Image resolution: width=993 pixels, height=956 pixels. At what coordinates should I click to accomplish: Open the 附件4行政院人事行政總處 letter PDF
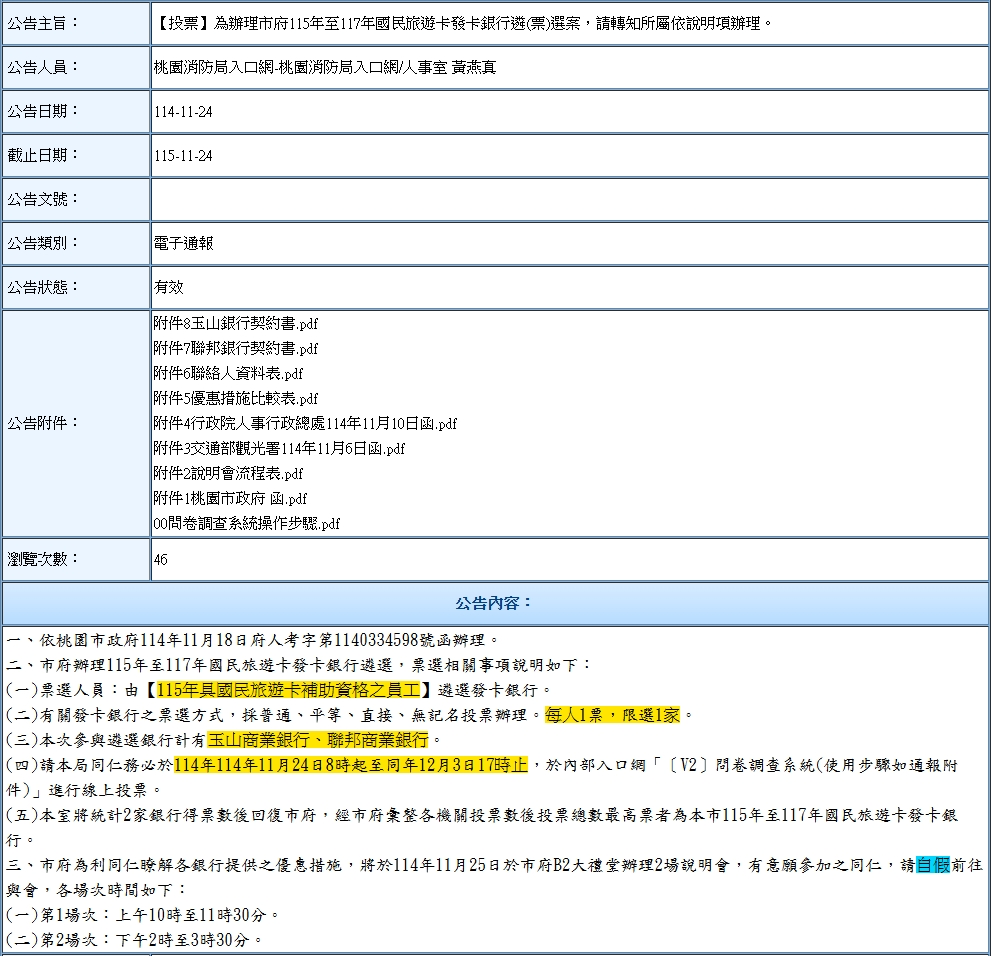pyautogui.click(x=305, y=424)
